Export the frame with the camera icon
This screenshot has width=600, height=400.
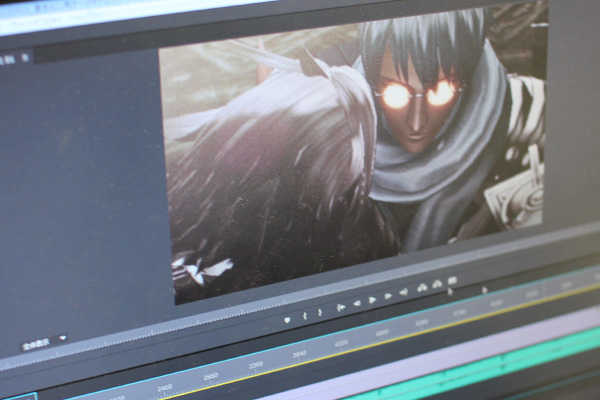click(x=452, y=281)
